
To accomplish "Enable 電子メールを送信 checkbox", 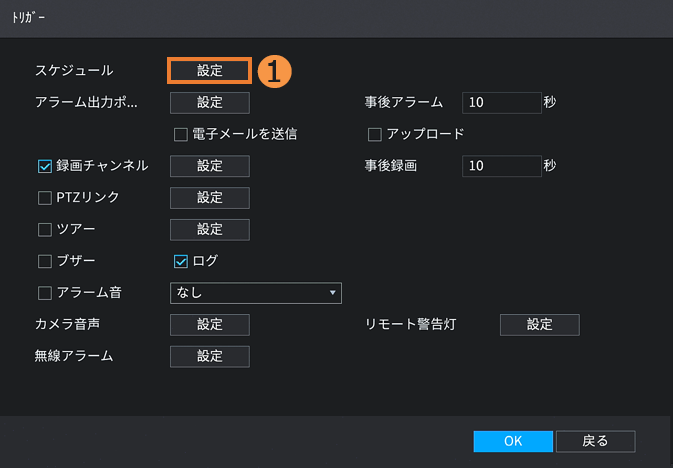I will point(181,134).
